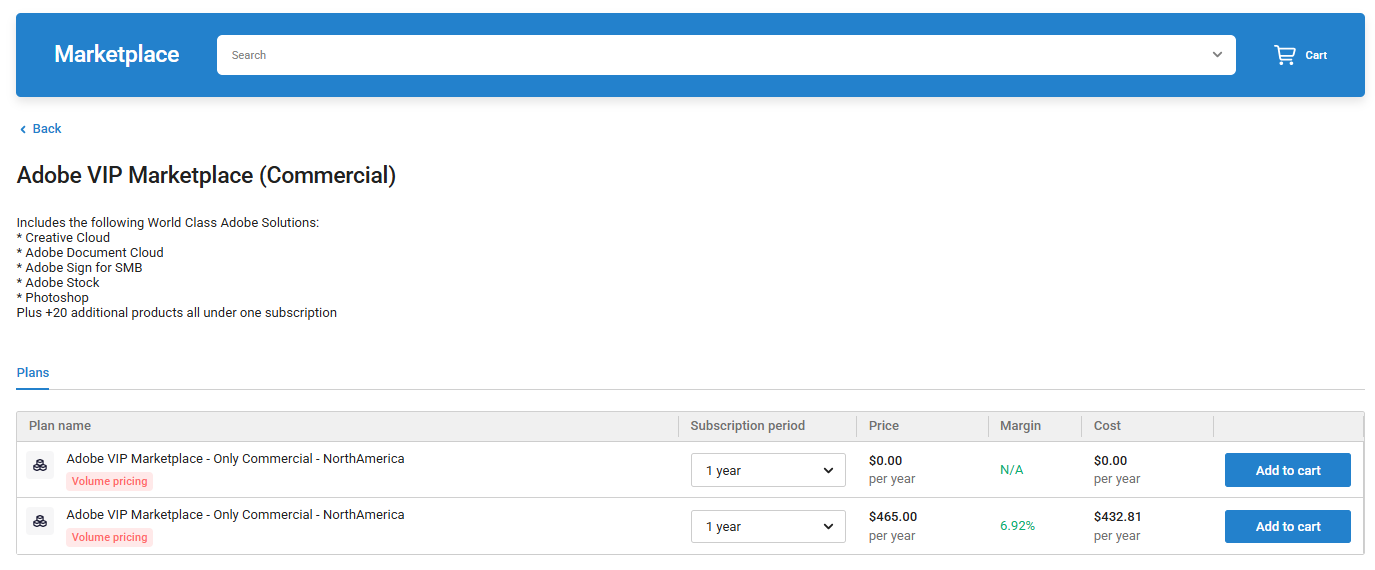Viewport: 1375px width, 570px height.
Task: Add the $465.00 plan to cart
Action: coord(1287,526)
